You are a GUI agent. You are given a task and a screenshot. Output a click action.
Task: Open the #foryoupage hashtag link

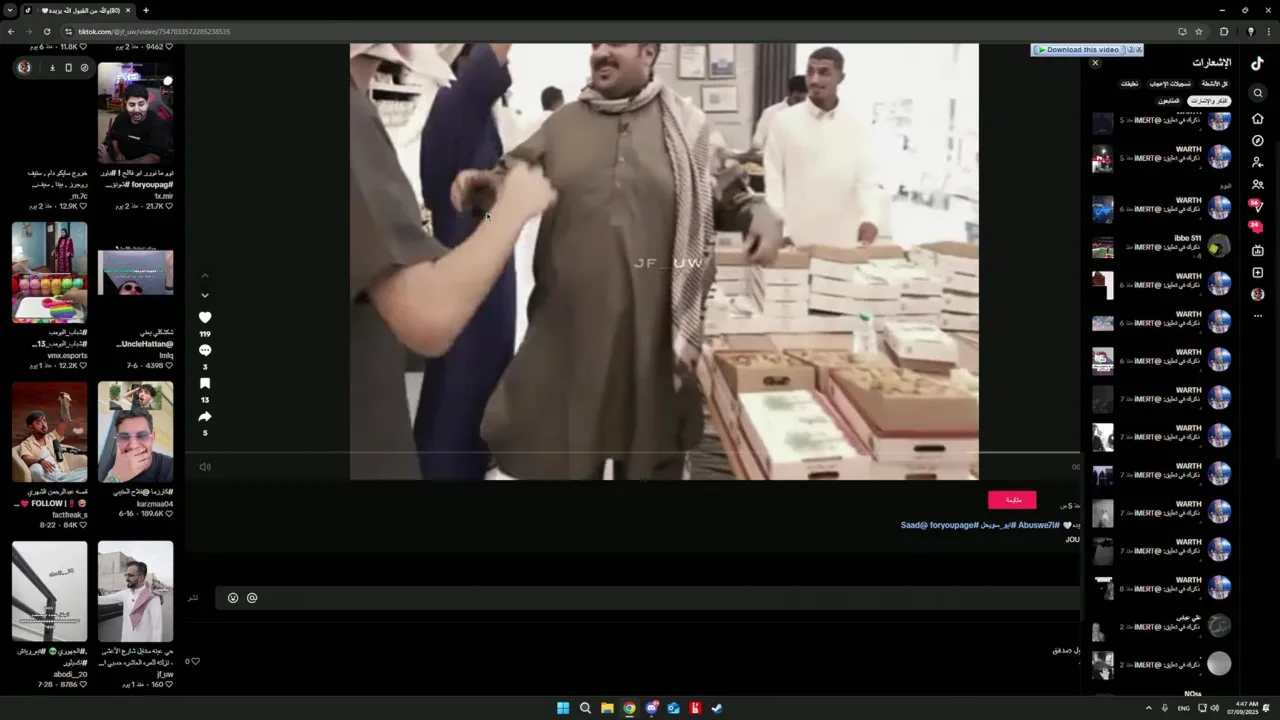[x=955, y=525]
